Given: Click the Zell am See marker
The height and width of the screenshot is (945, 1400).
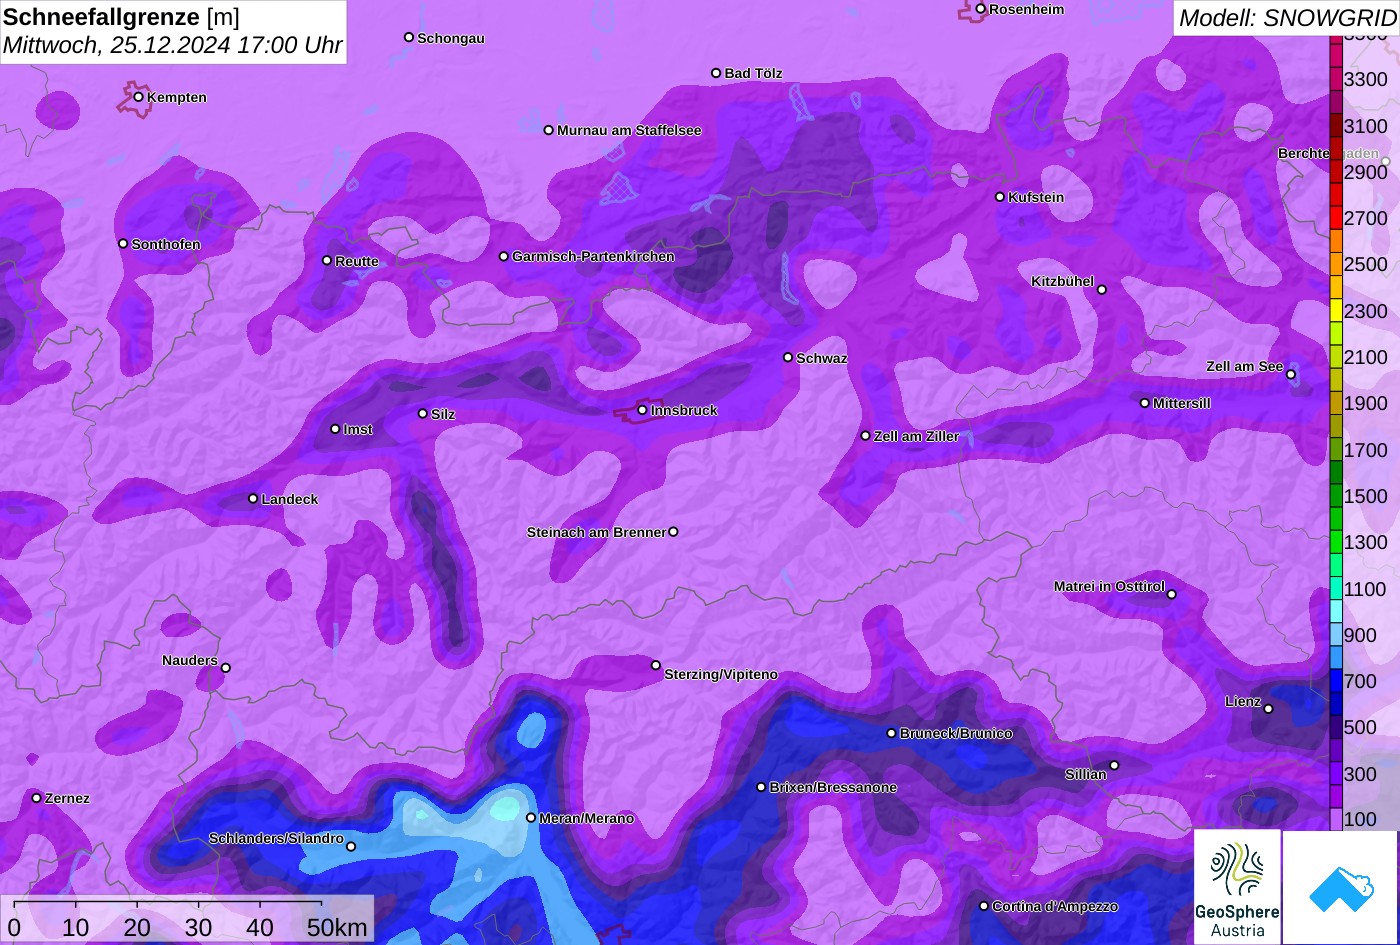Looking at the screenshot, I should point(1291,375).
